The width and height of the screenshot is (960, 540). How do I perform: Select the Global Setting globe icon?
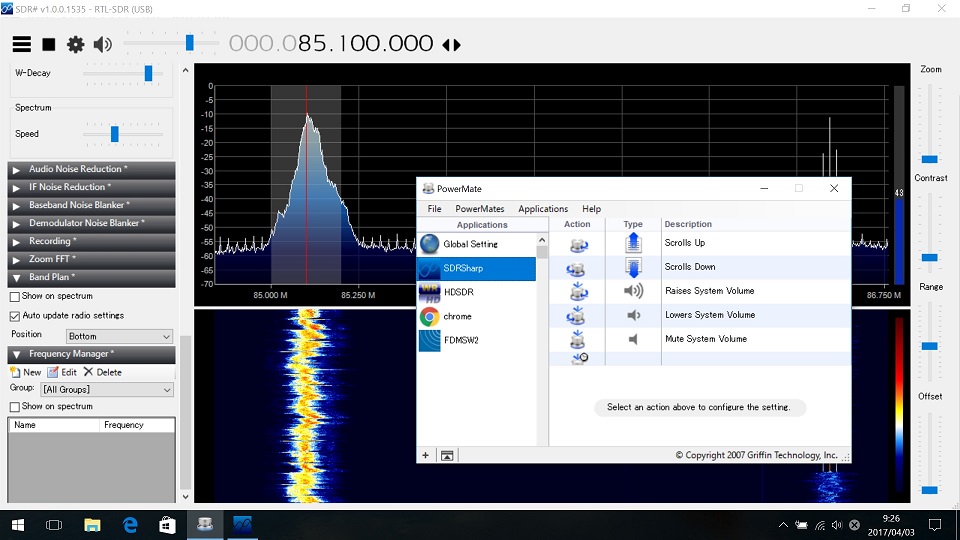(429, 244)
